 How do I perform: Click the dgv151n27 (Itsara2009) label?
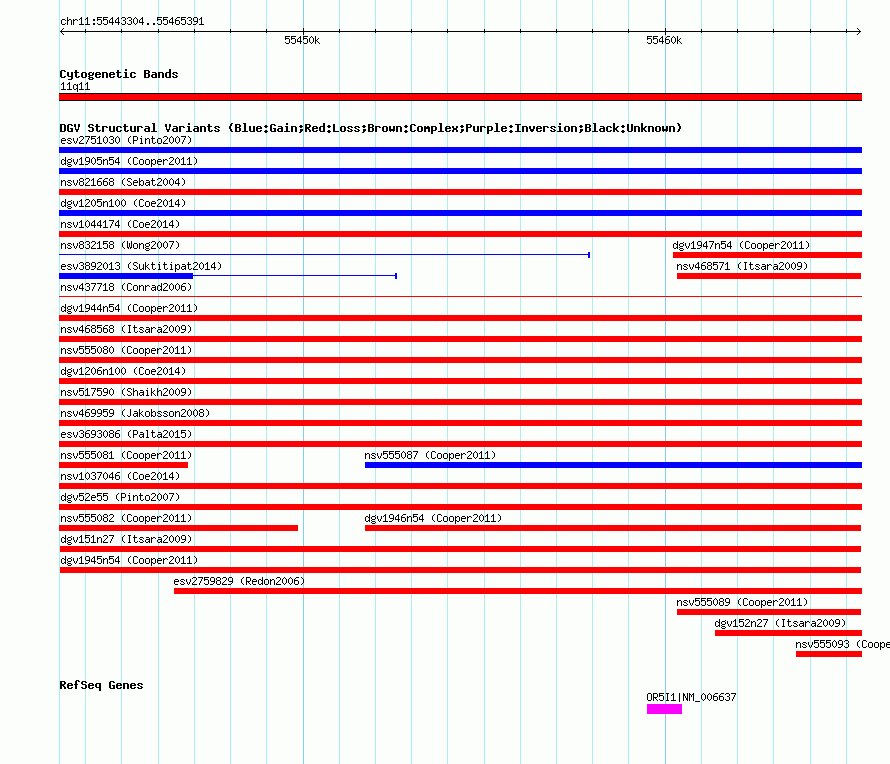[x=126, y=539]
